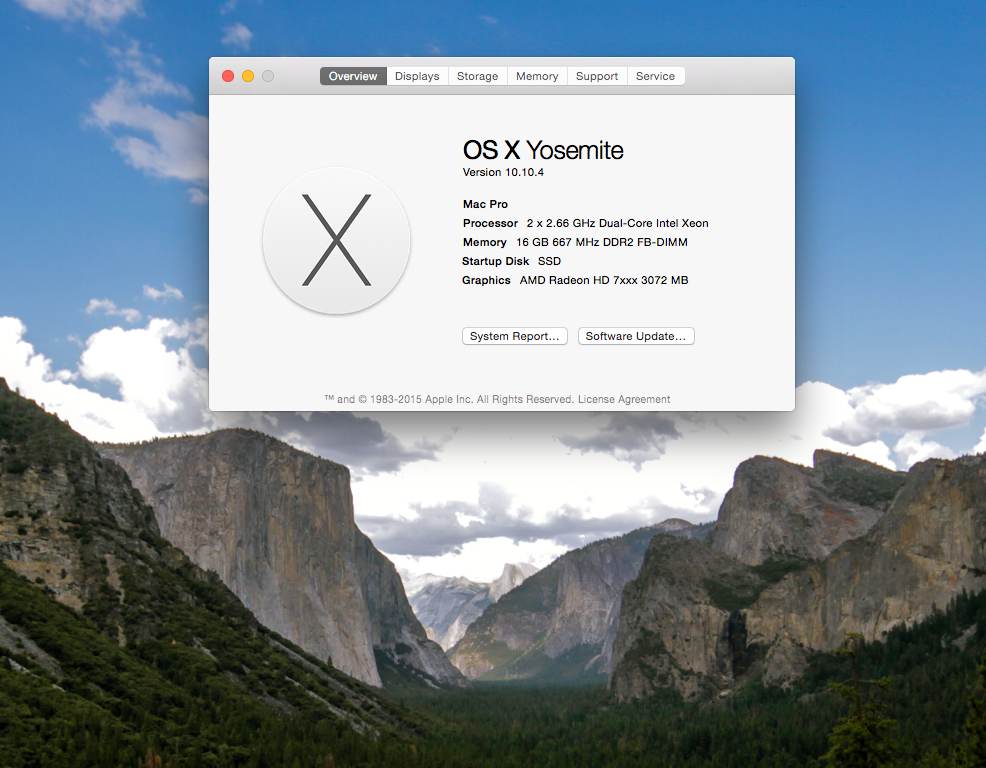Click the Processor label

490,223
